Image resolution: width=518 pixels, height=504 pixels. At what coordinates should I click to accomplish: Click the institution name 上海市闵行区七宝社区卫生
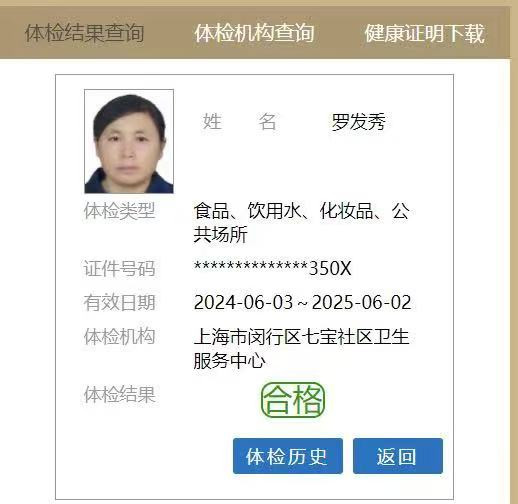[x=301, y=337]
